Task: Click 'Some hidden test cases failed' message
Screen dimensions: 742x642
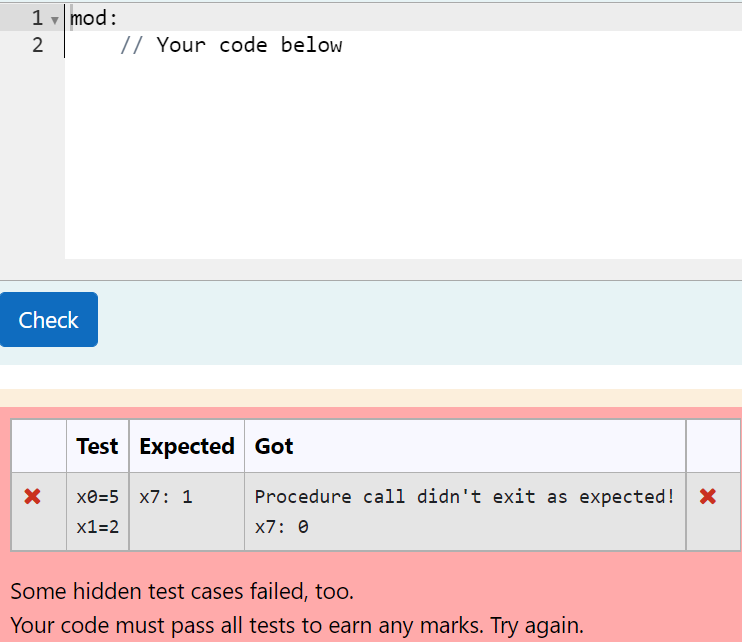Action: [182, 591]
